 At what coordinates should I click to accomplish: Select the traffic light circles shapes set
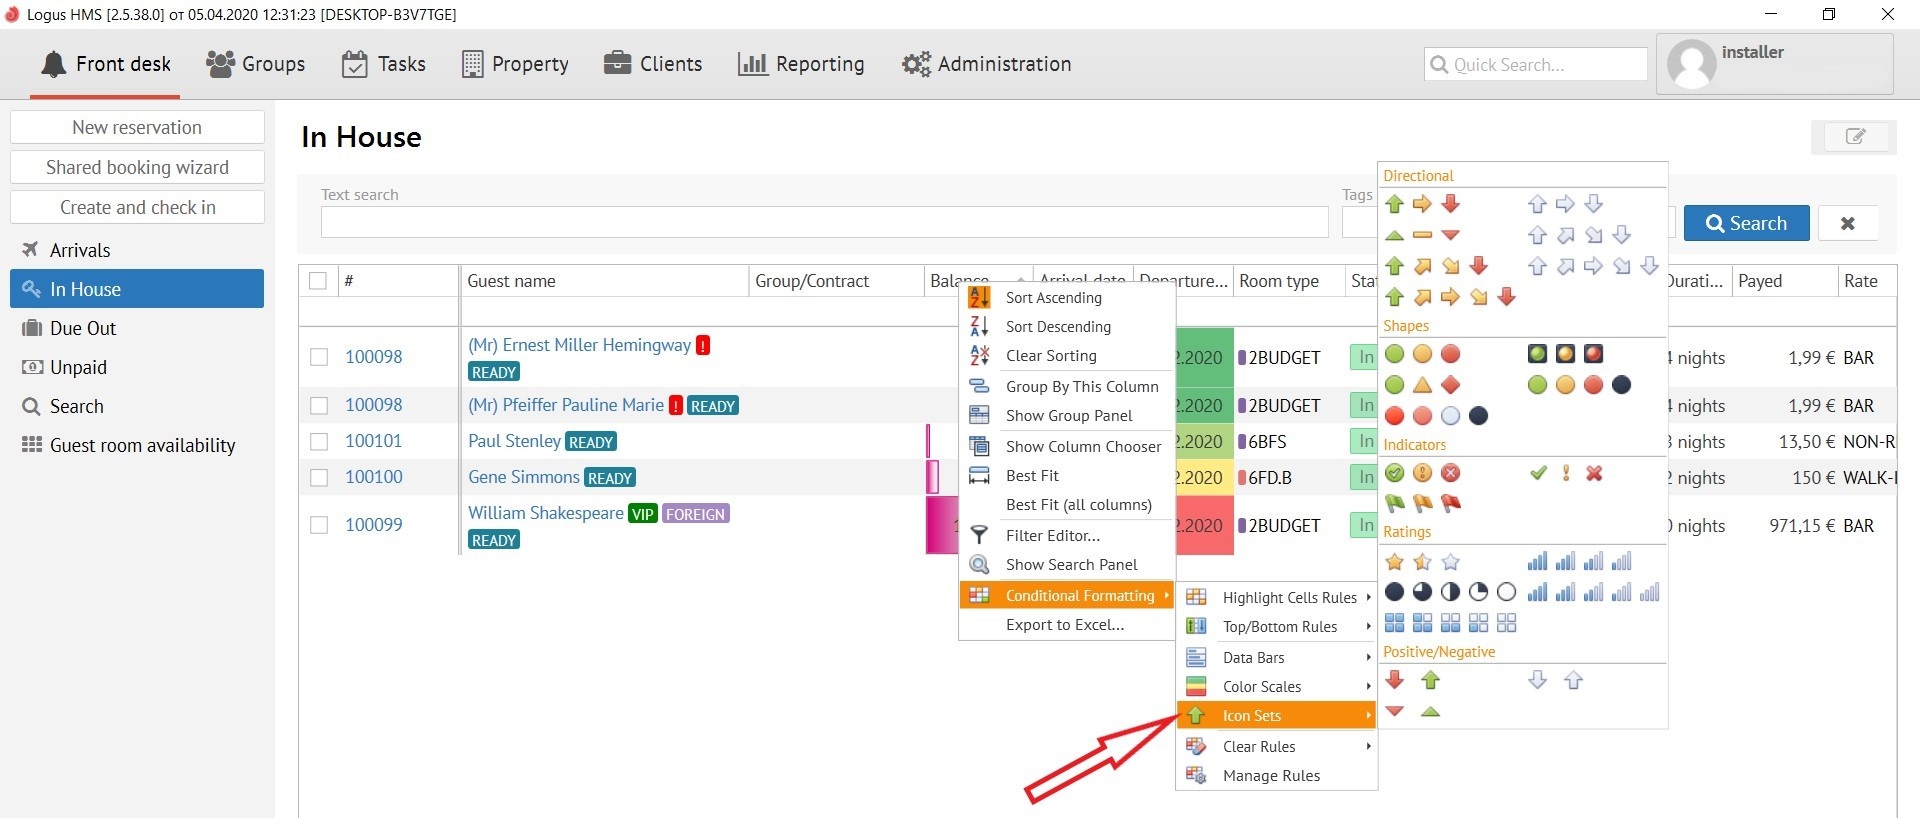(x=1422, y=354)
